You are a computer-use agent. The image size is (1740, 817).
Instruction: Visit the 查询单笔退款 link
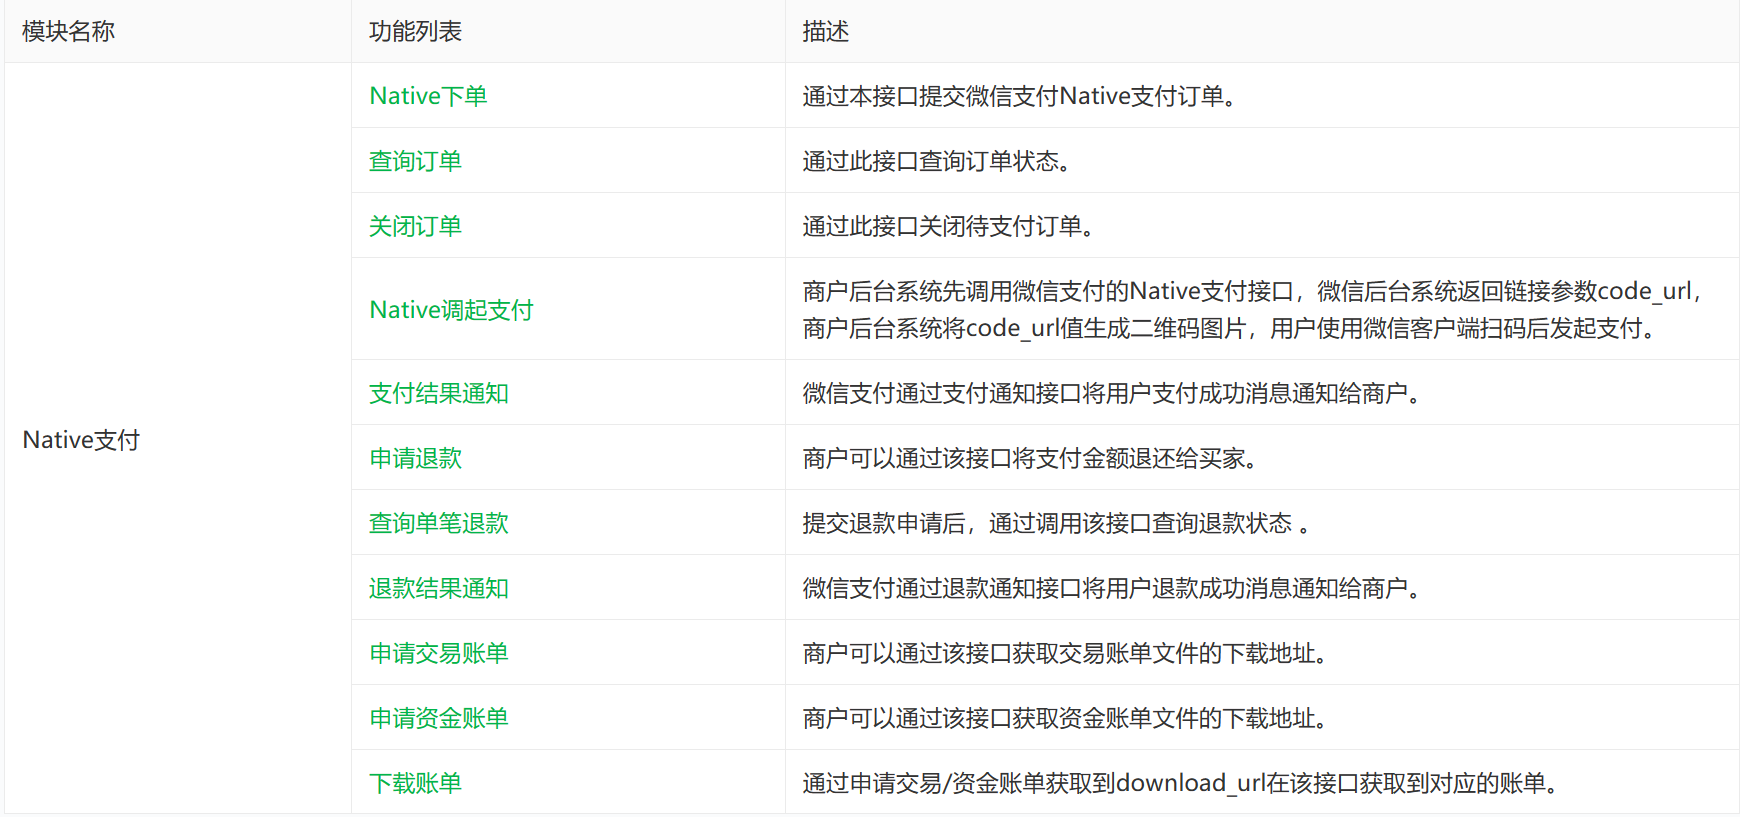(439, 523)
